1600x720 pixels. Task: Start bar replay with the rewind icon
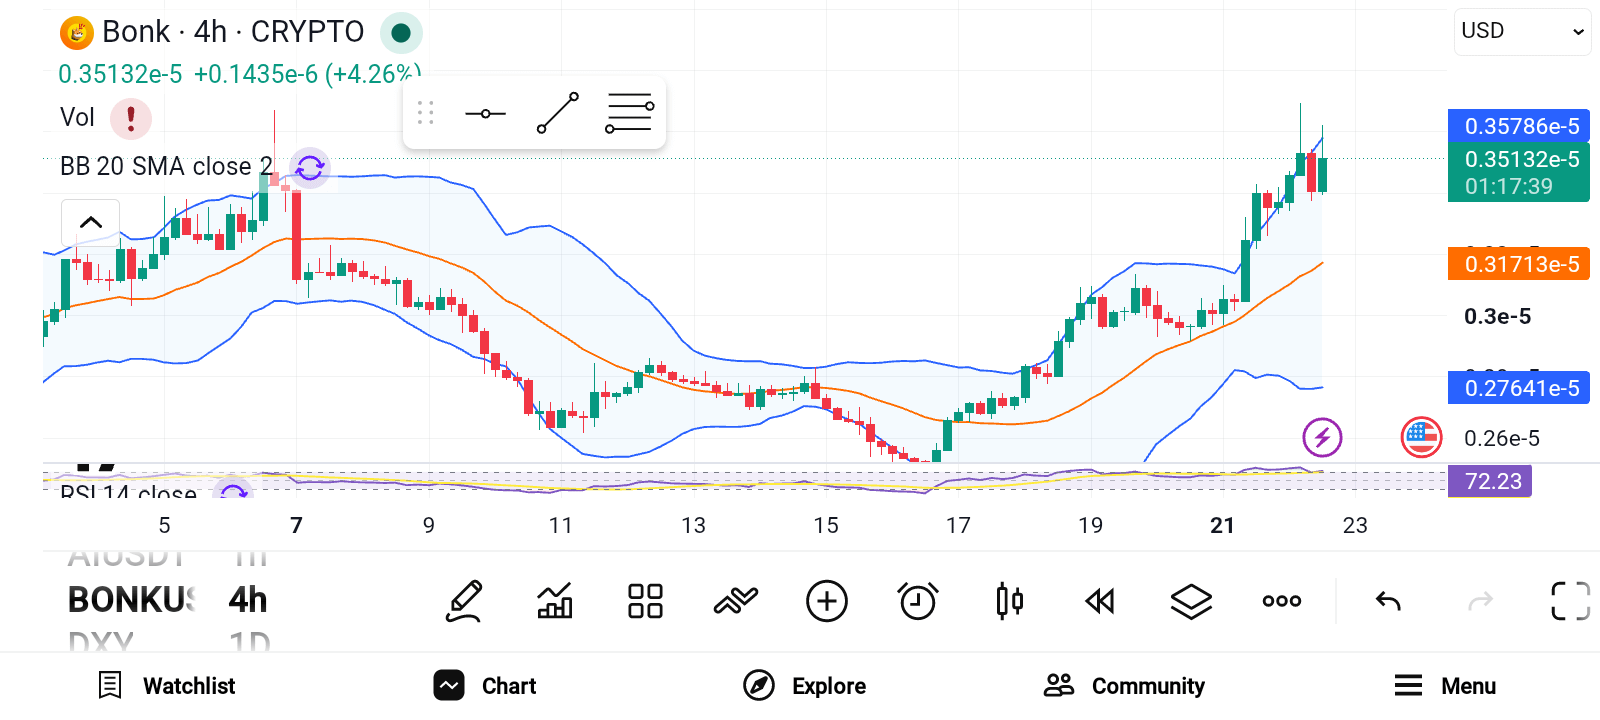click(1100, 601)
